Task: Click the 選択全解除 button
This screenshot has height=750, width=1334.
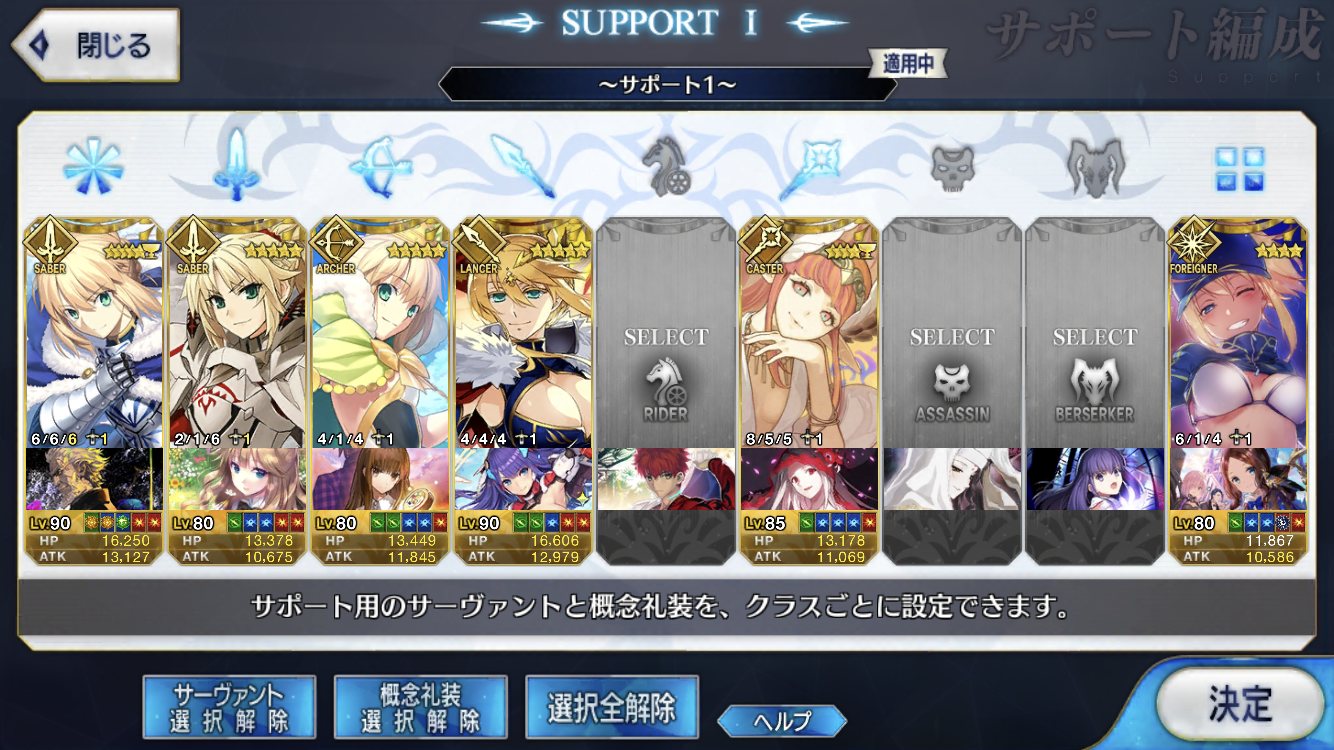Action: (611, 706)
